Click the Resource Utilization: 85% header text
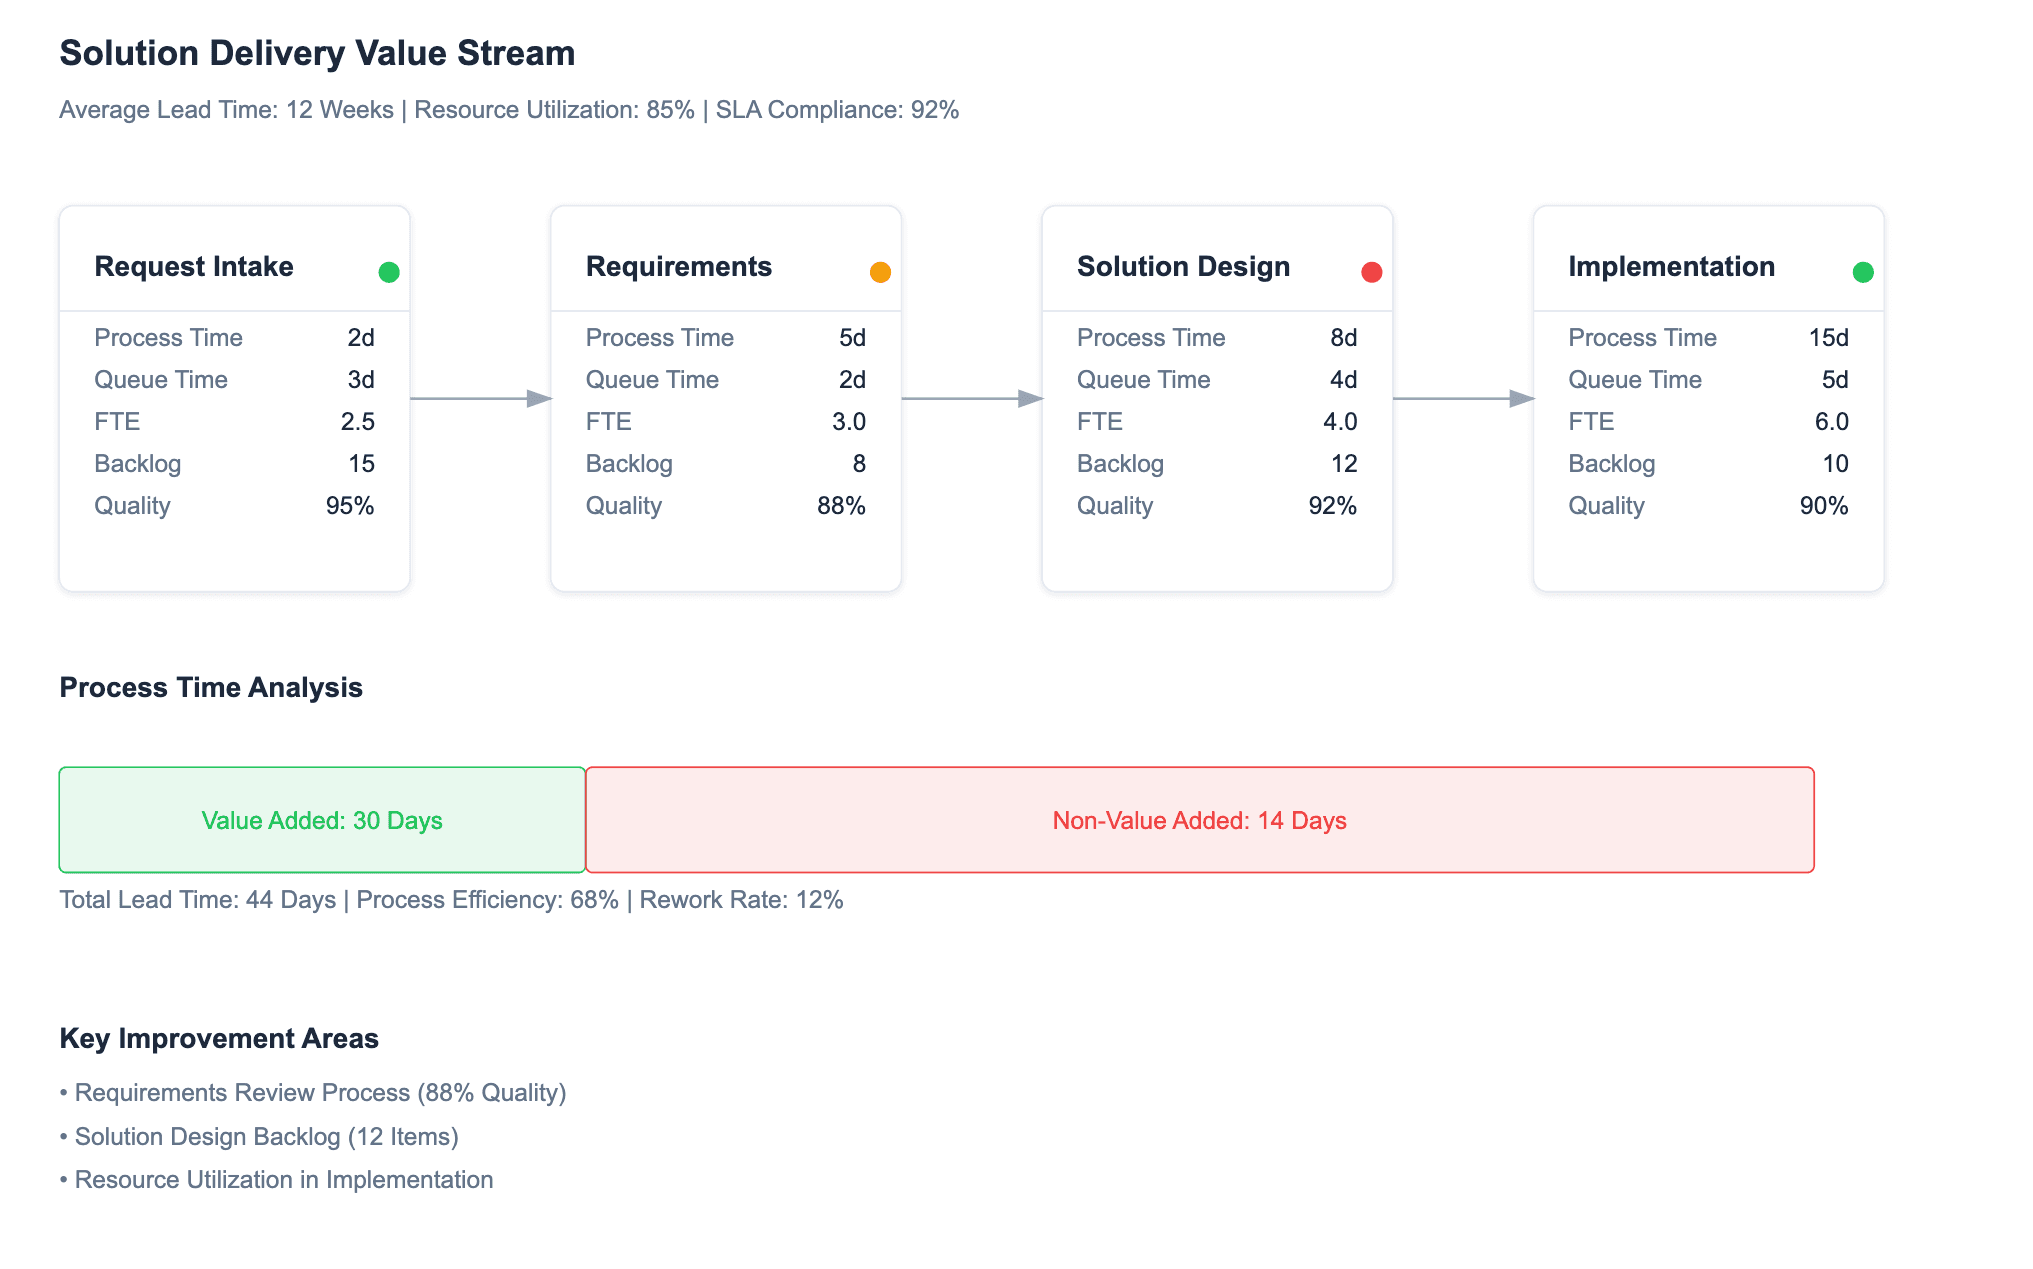This screenshot has width=2033, height=1269. click(x=554, y=110)
